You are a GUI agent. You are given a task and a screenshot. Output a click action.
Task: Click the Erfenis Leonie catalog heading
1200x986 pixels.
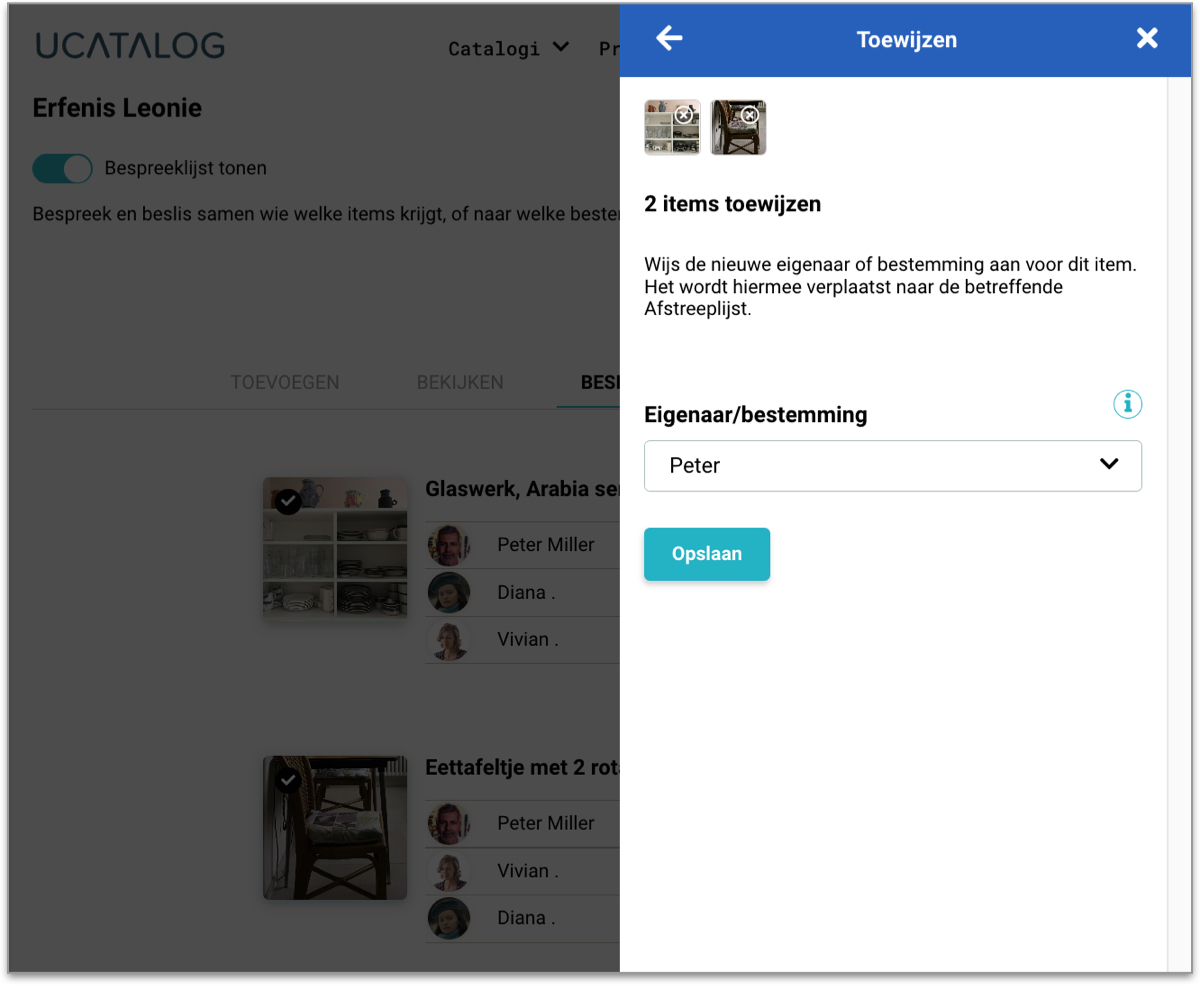117,108
